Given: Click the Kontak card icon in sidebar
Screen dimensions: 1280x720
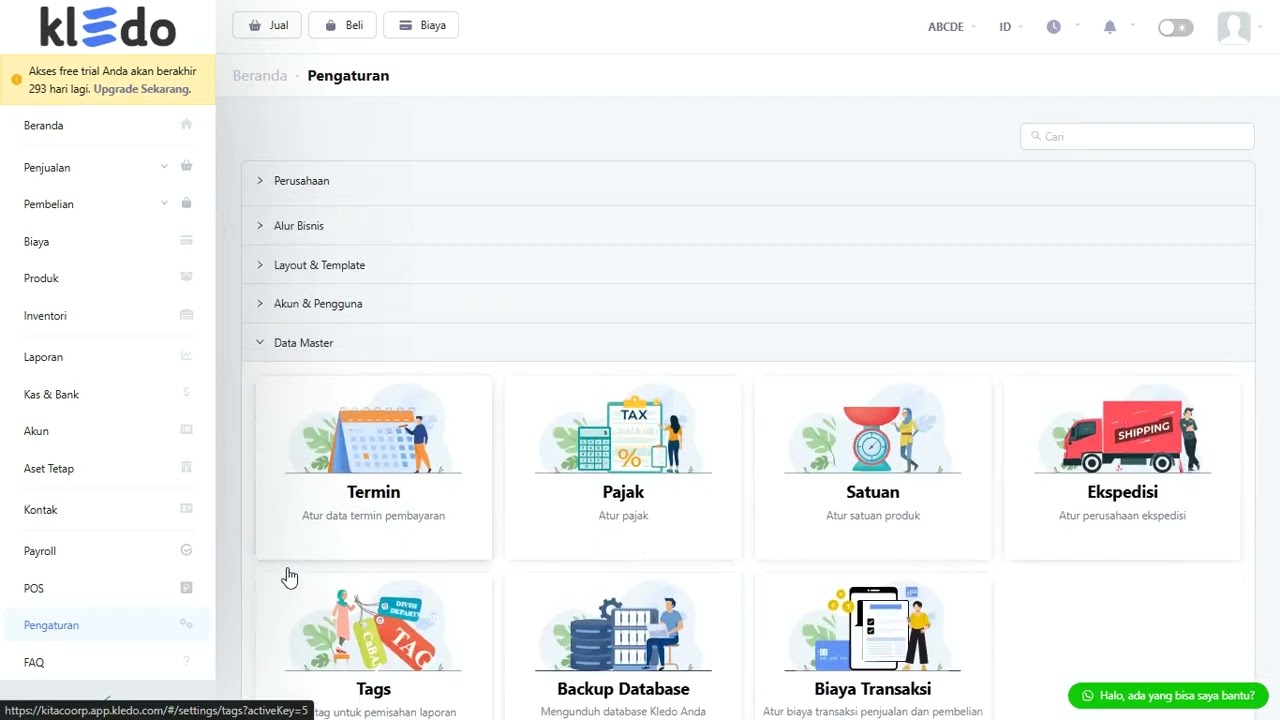Looking at the screenshot, I should (186, 509).
